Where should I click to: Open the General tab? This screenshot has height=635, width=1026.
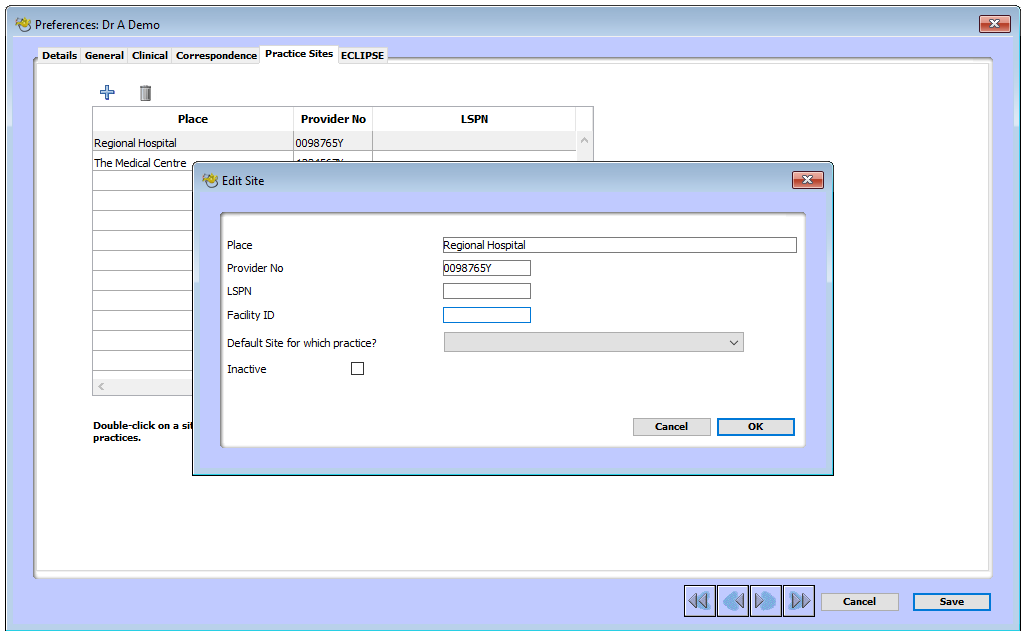click(104, 55)
